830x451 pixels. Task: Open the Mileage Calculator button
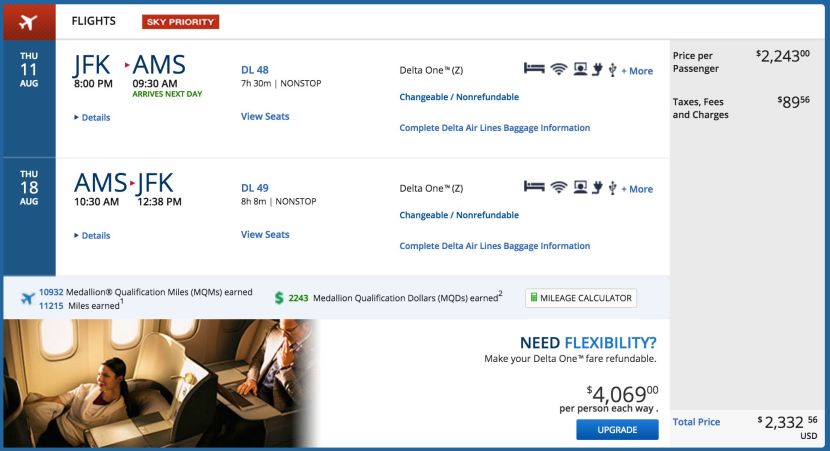pos(581,298)
